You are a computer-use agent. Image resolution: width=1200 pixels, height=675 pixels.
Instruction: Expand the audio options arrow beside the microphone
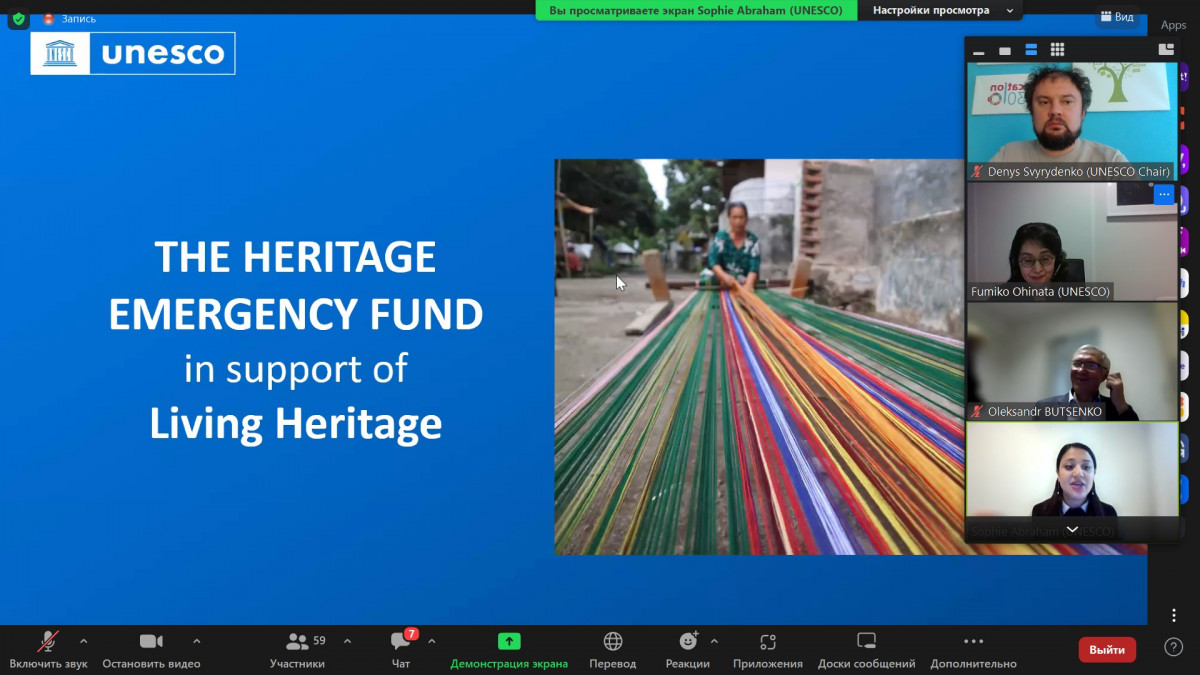click(x=83, y=641)
